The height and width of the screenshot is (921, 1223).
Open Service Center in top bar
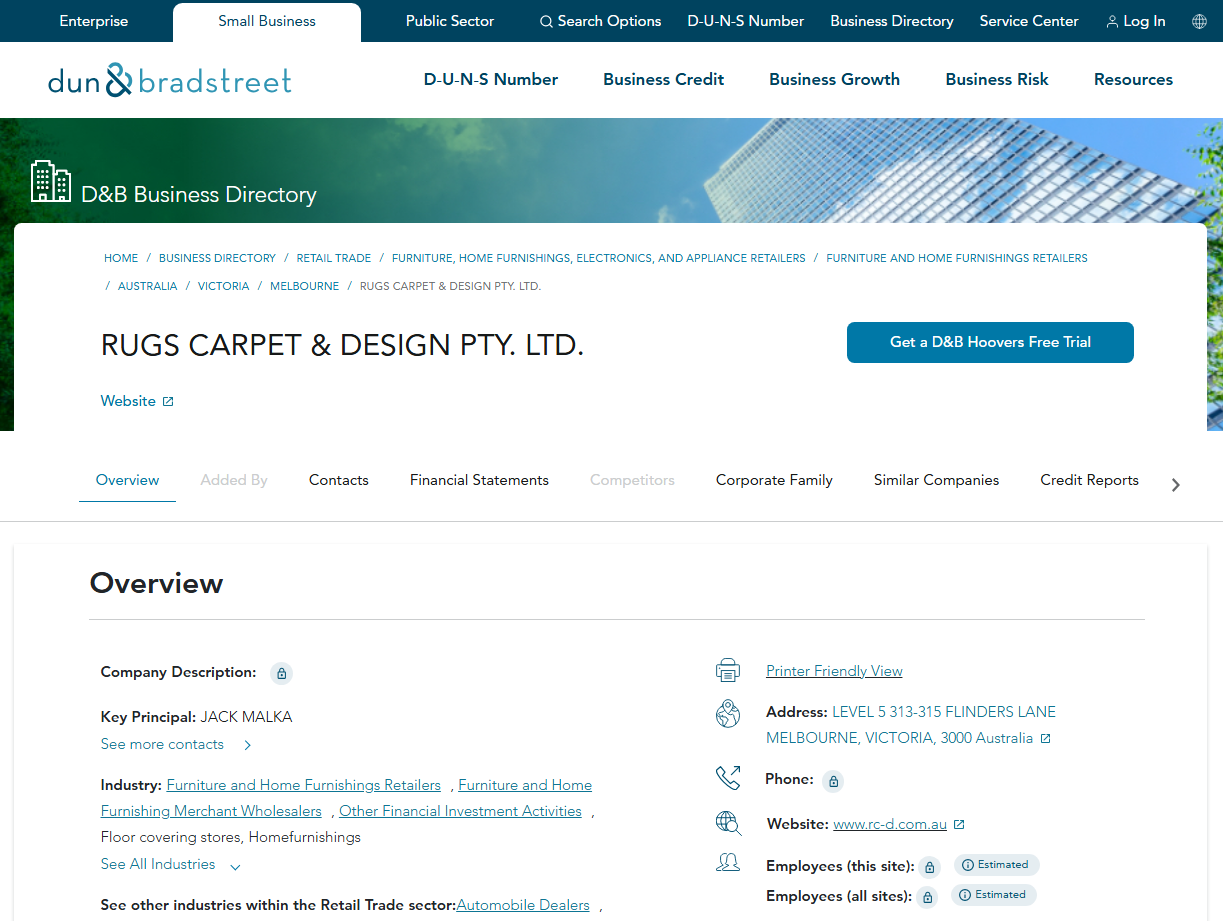pyautogui.click(x=1029, y=21)
